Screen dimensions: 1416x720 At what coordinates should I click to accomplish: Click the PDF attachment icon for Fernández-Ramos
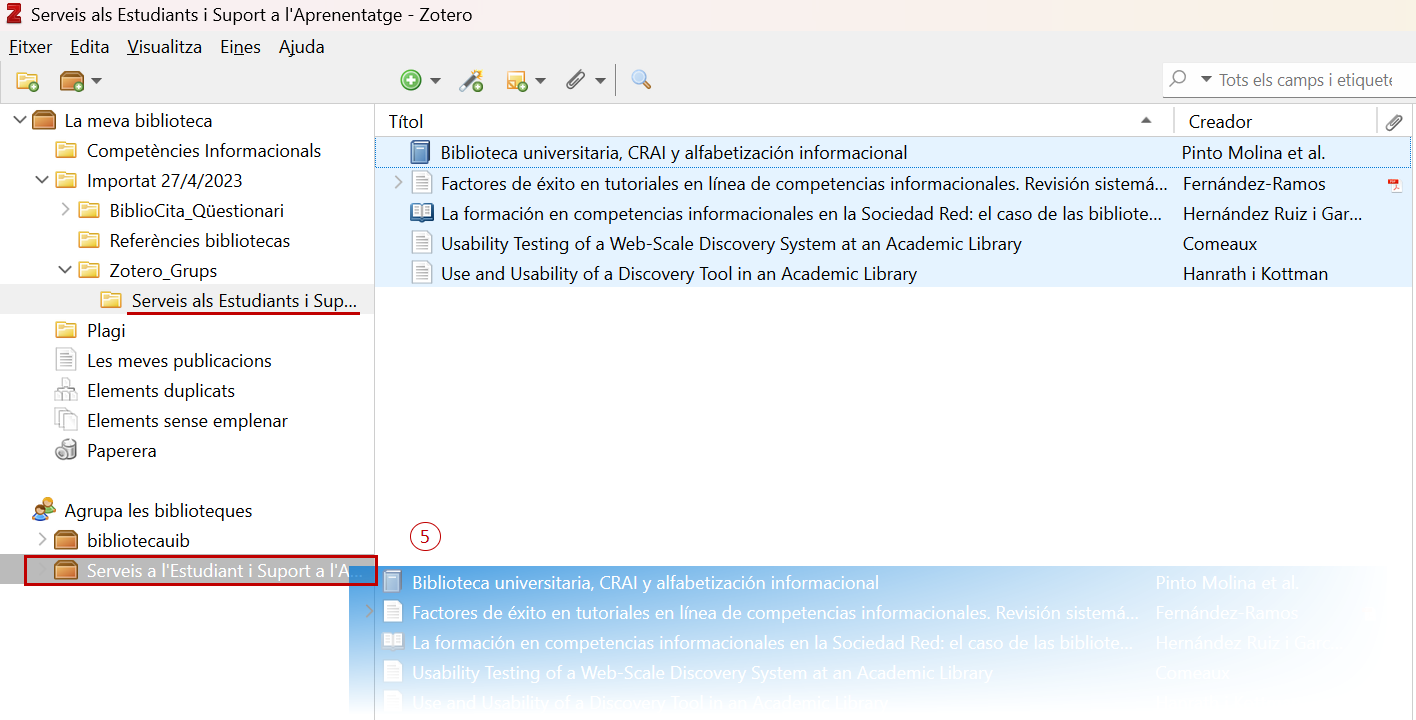pos(1394,185)
